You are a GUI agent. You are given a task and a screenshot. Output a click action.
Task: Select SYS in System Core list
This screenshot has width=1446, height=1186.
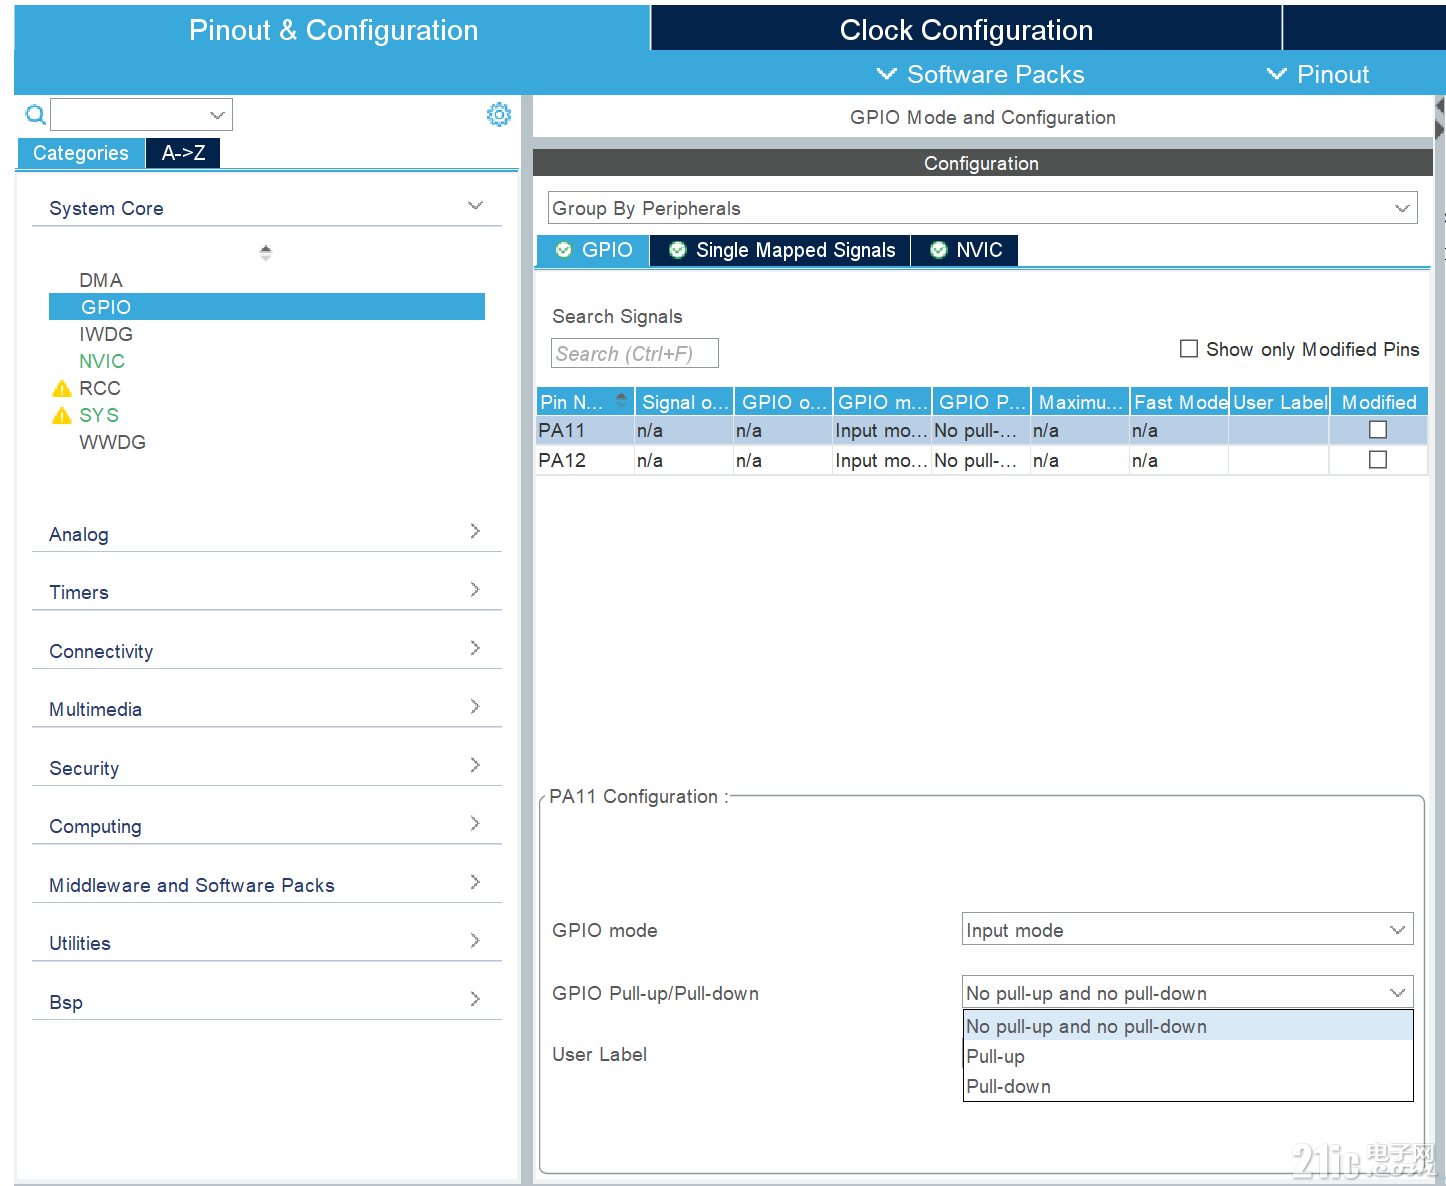coord(99,415)
